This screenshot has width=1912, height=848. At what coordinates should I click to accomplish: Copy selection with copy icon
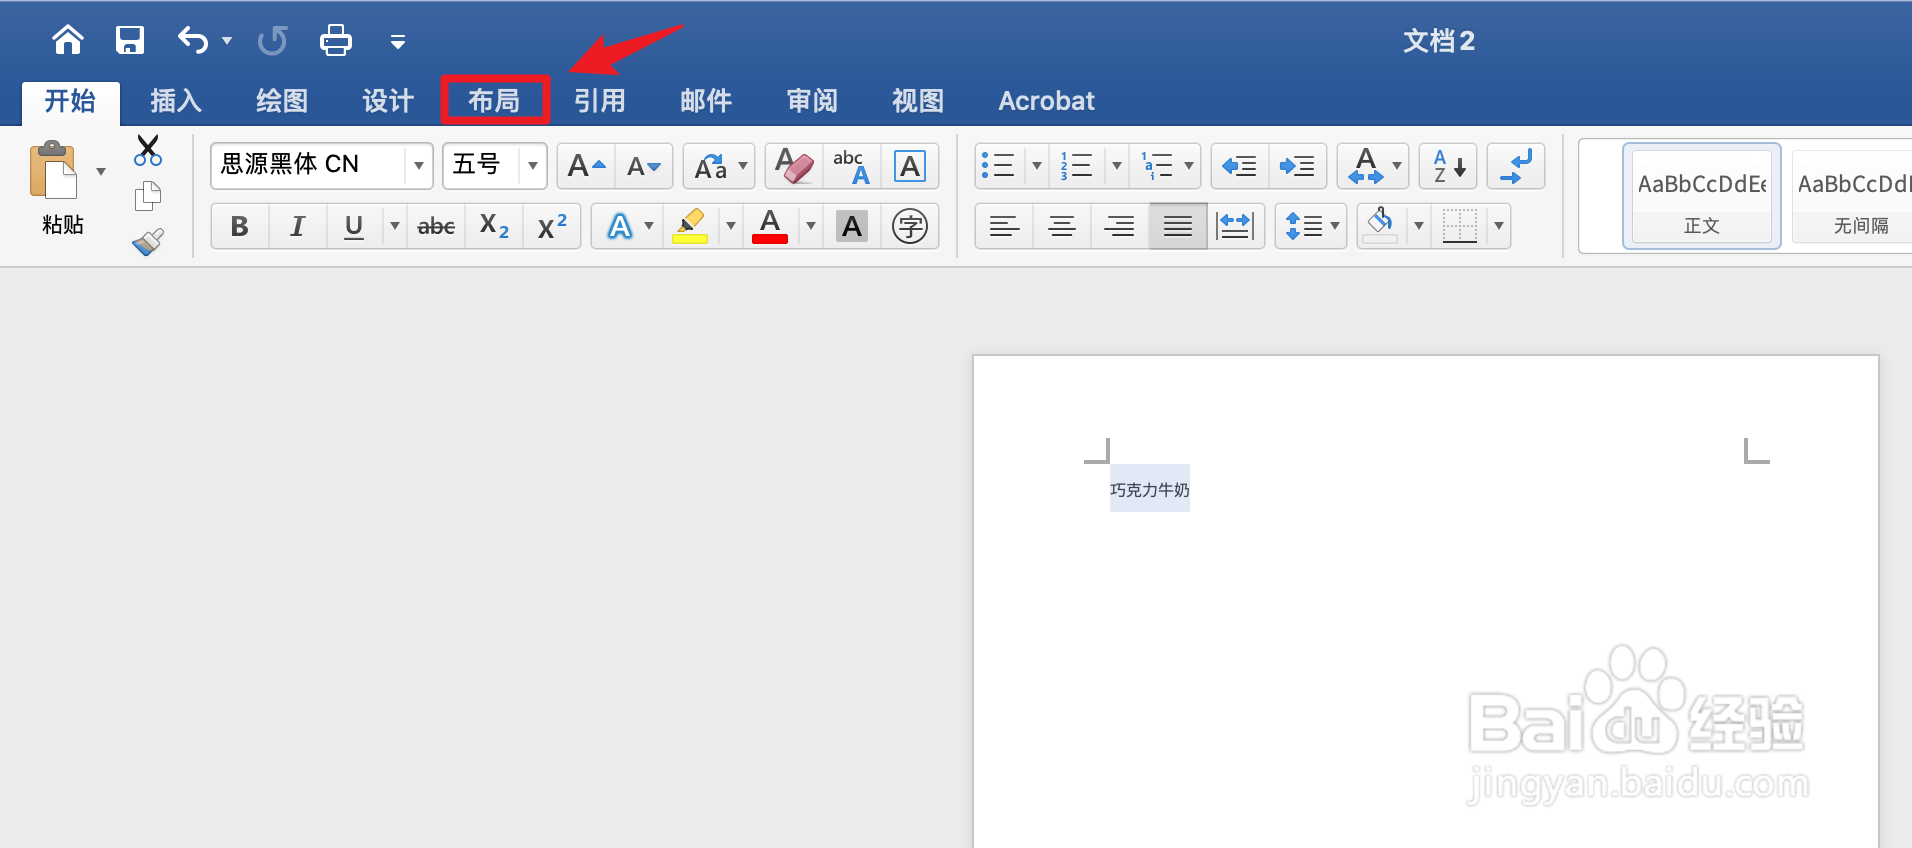148,196
